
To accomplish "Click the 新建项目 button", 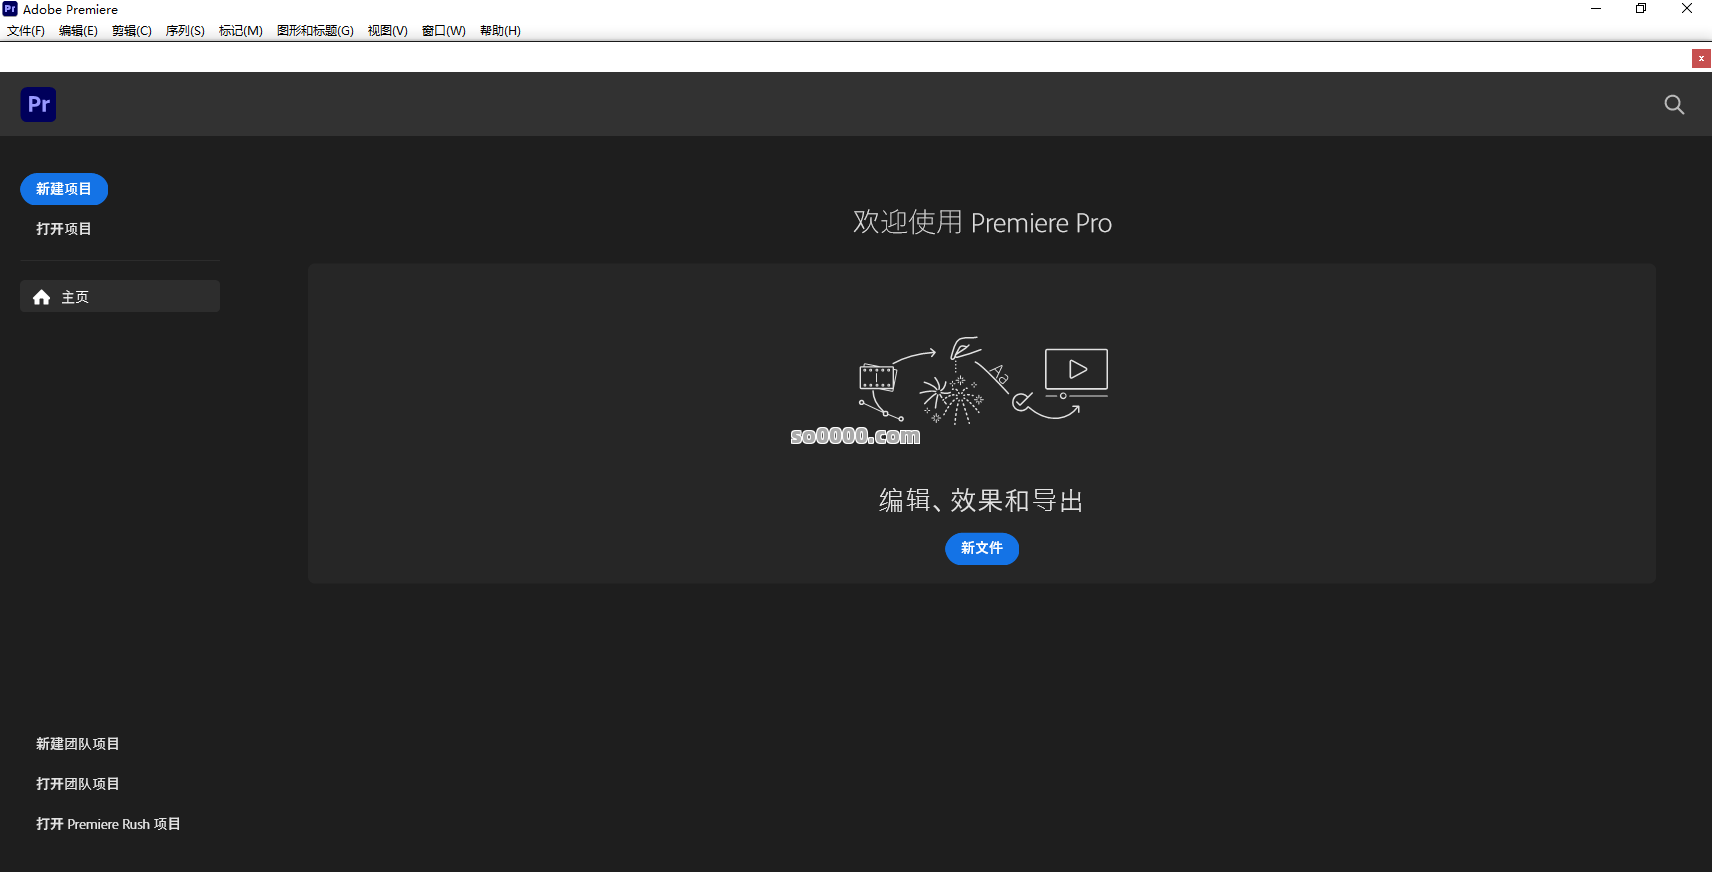I will (64, 189).
